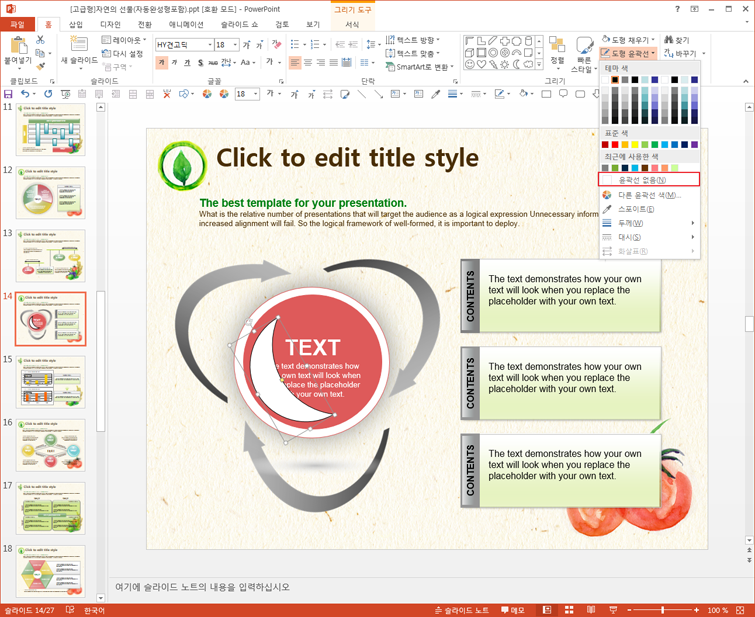This screenshot has height=617, width=755.
Task: Select the sun shape in gallery
Action: coord(505,64)
